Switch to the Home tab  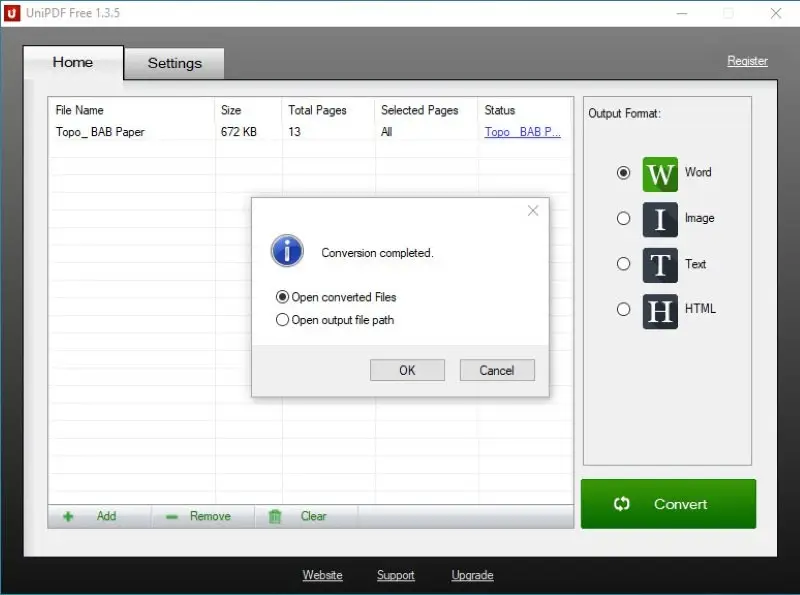pos(73,62)
